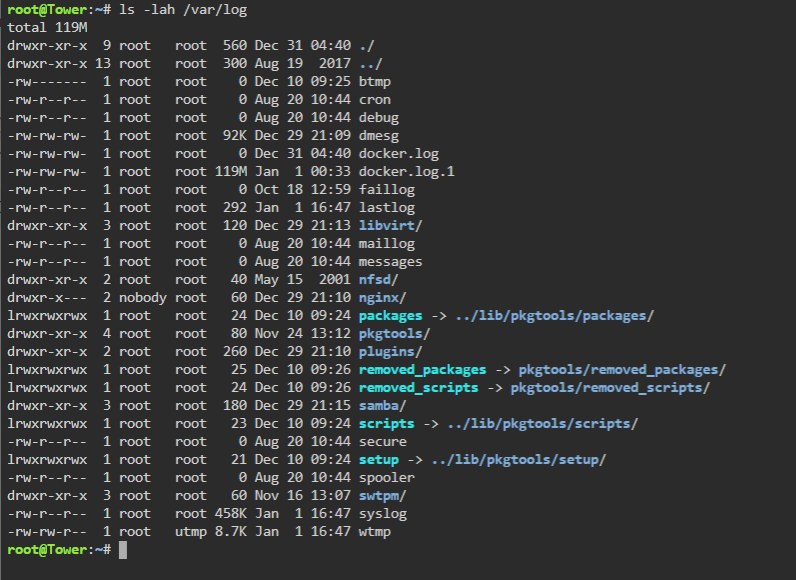Click the '../lib/pkgtools/setup/' link target
Viewport: 796px width, 580px height.
click(519, 460)
